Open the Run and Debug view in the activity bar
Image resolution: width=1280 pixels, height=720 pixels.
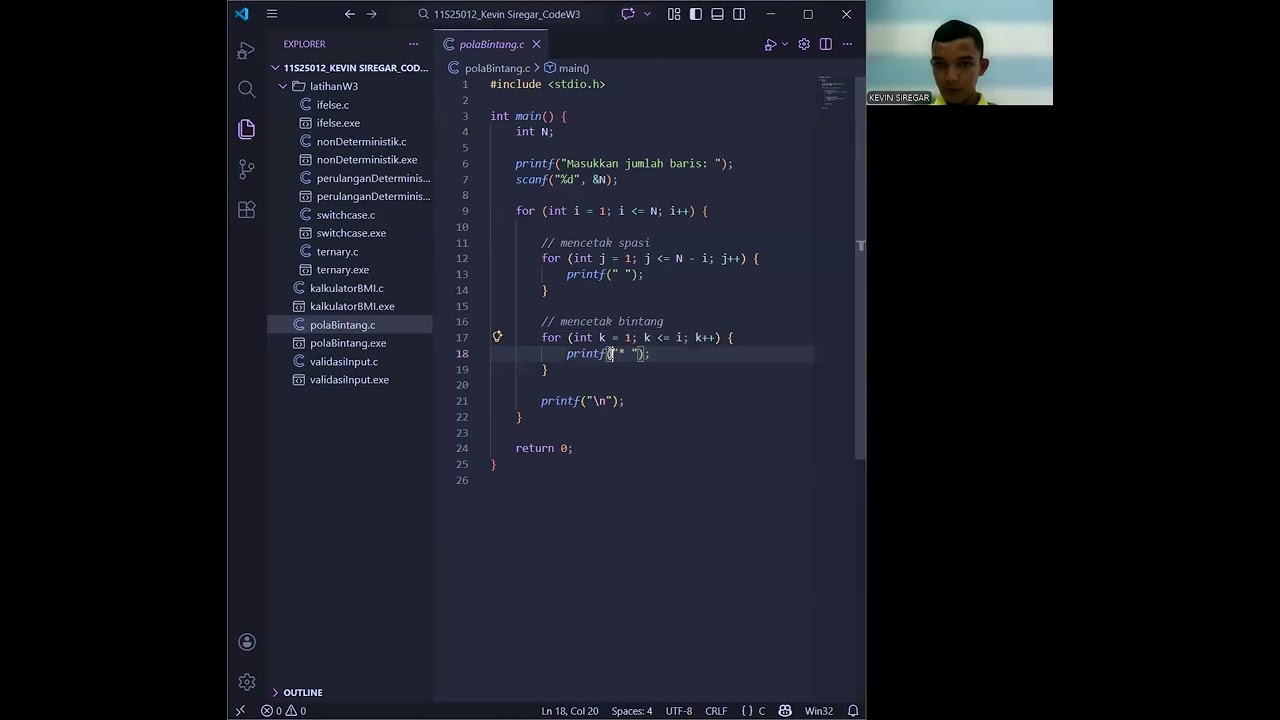point(247,50)
